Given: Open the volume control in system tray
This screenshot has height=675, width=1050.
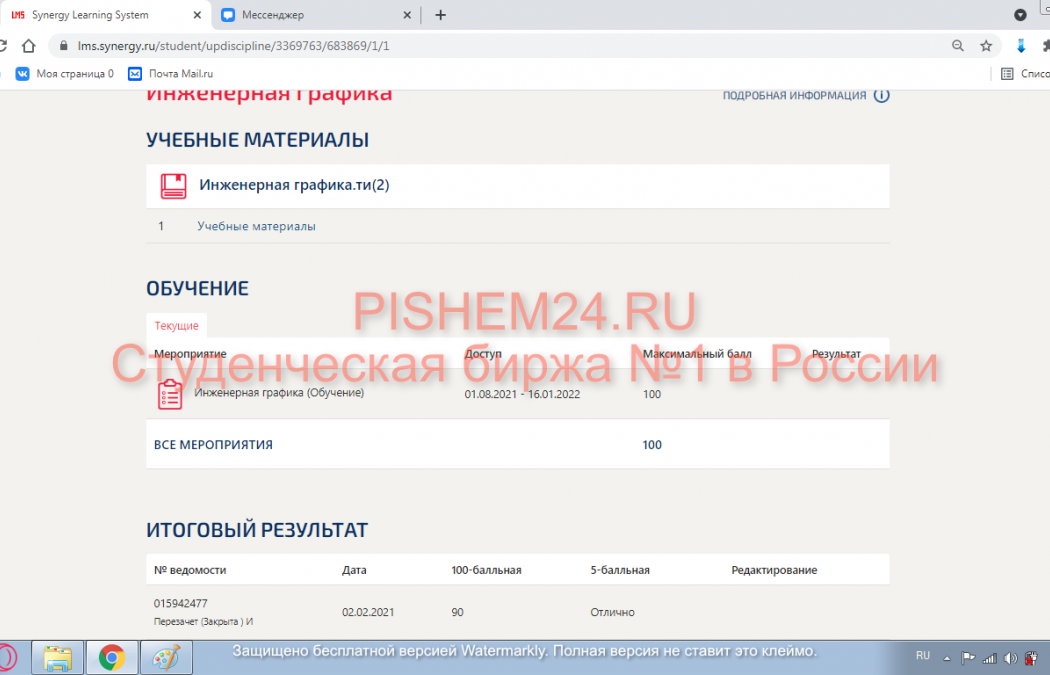Looking at the screenshot, I should [1010, 657].
